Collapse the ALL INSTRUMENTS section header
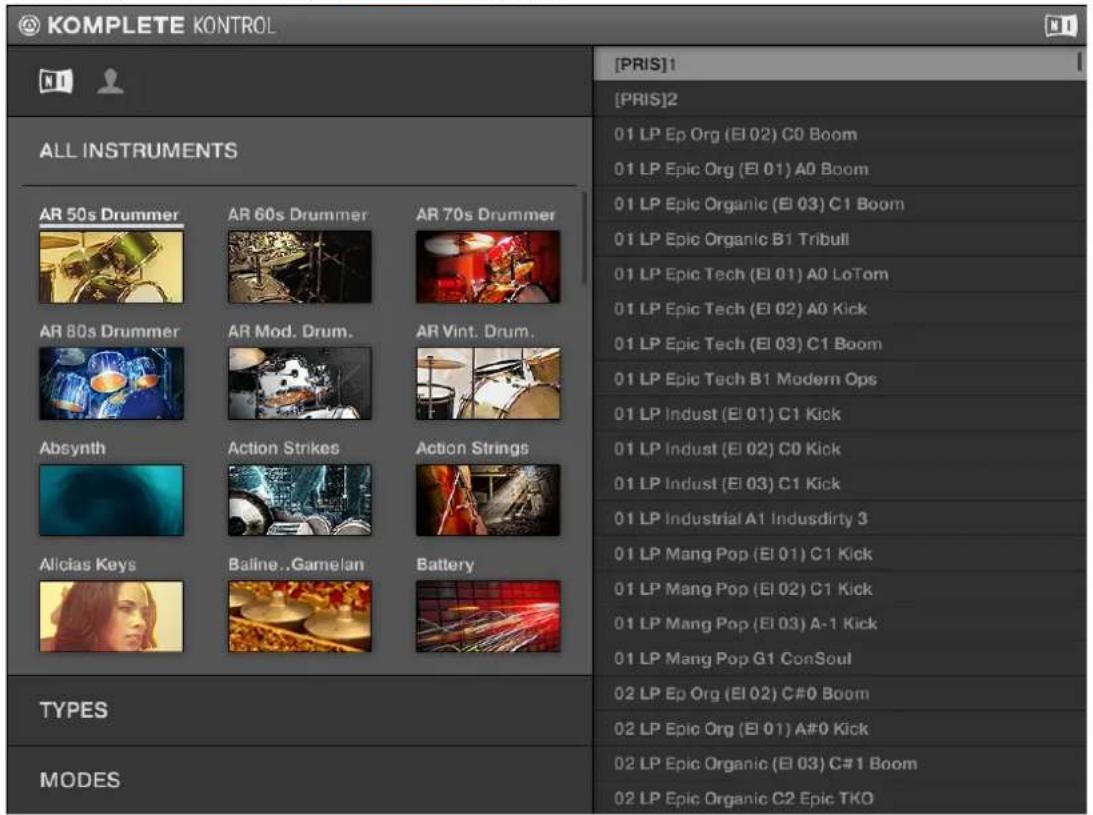The height and width of the screenshot is (815, 1093). point(300,151)
